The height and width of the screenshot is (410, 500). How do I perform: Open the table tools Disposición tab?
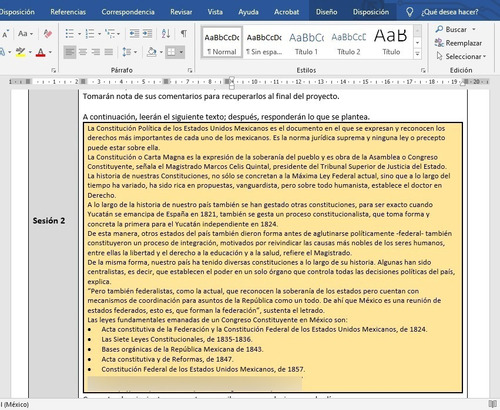point(371,12)
